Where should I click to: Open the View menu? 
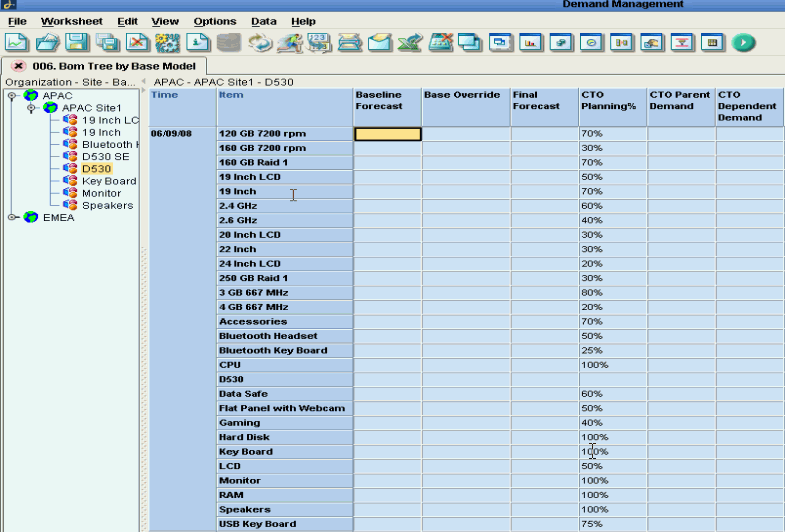click(x=165, y=22)
